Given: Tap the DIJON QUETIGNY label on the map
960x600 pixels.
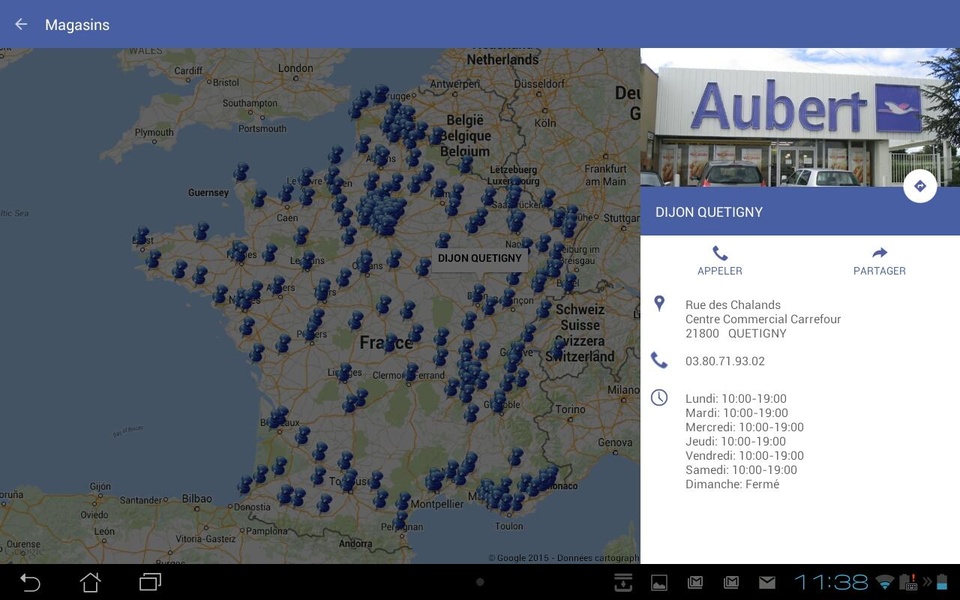Looking at the screenshot, I should pos(479,258).
